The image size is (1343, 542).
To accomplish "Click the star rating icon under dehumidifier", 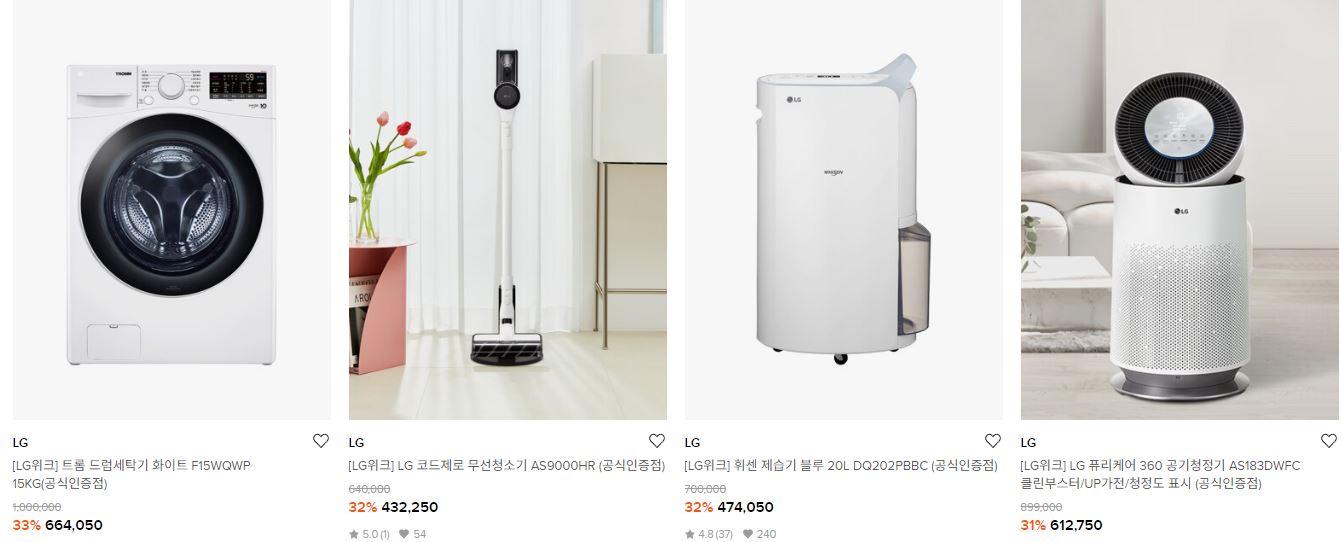I will 690,534.
